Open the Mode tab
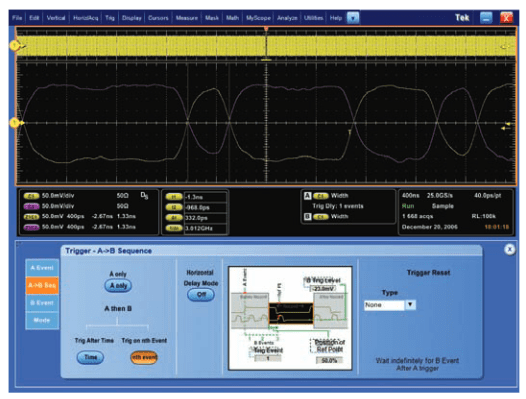526x399 pixels. coord(42,320)
